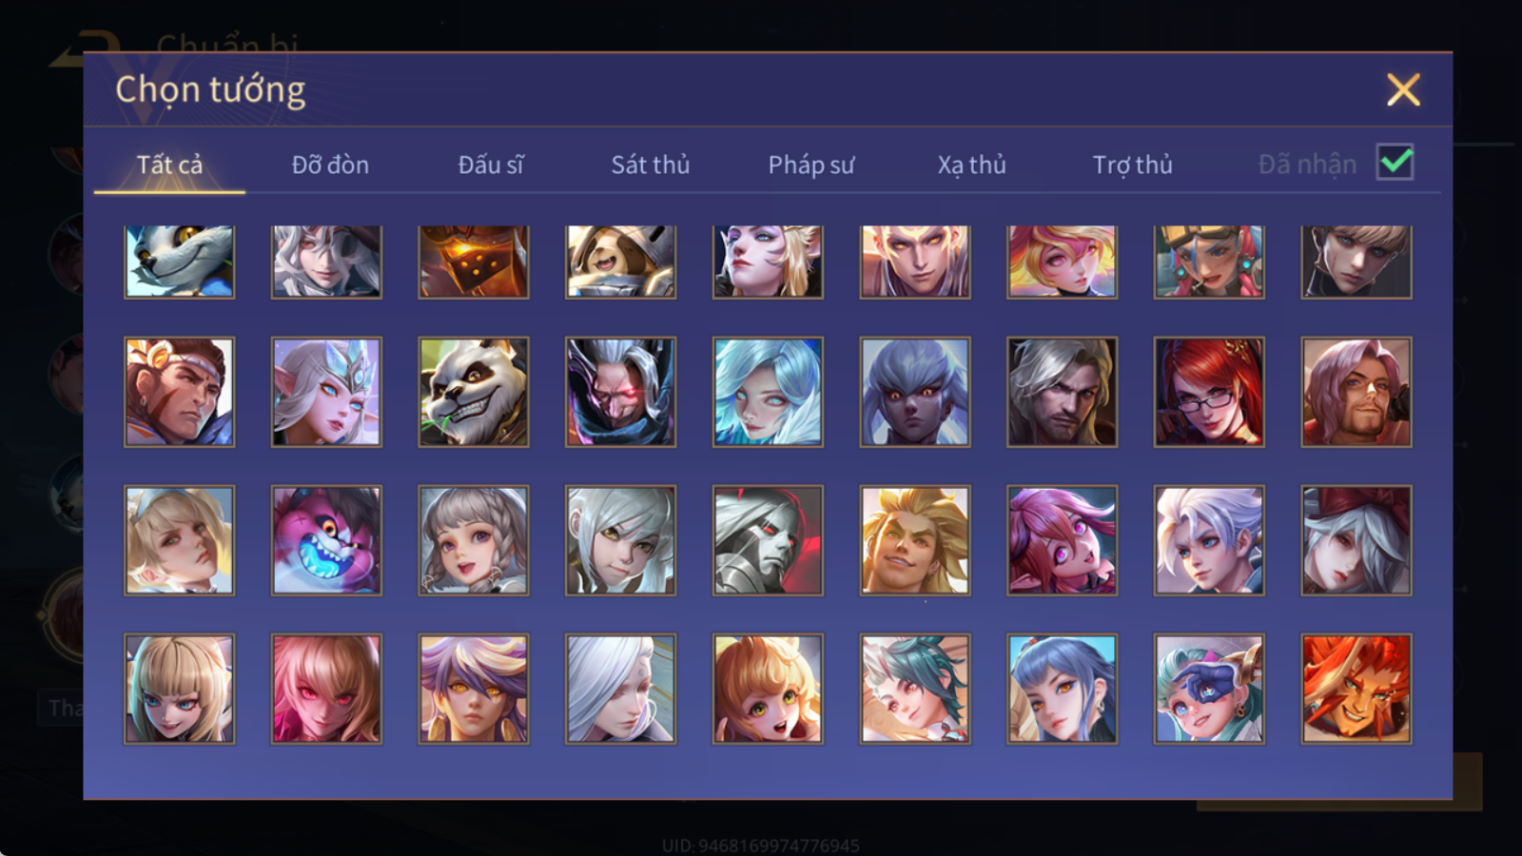
Task: Show the Pháp sư hero list
Action: 811,165
